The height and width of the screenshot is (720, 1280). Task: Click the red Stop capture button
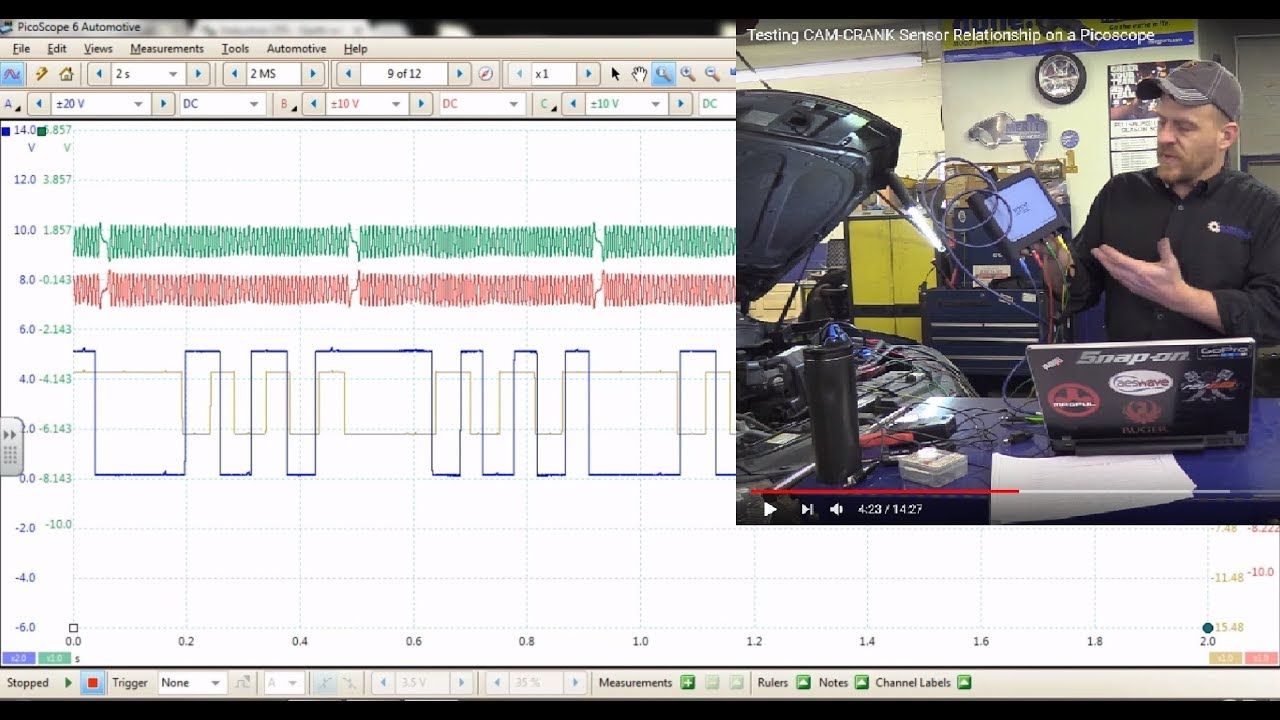point(93,683)
